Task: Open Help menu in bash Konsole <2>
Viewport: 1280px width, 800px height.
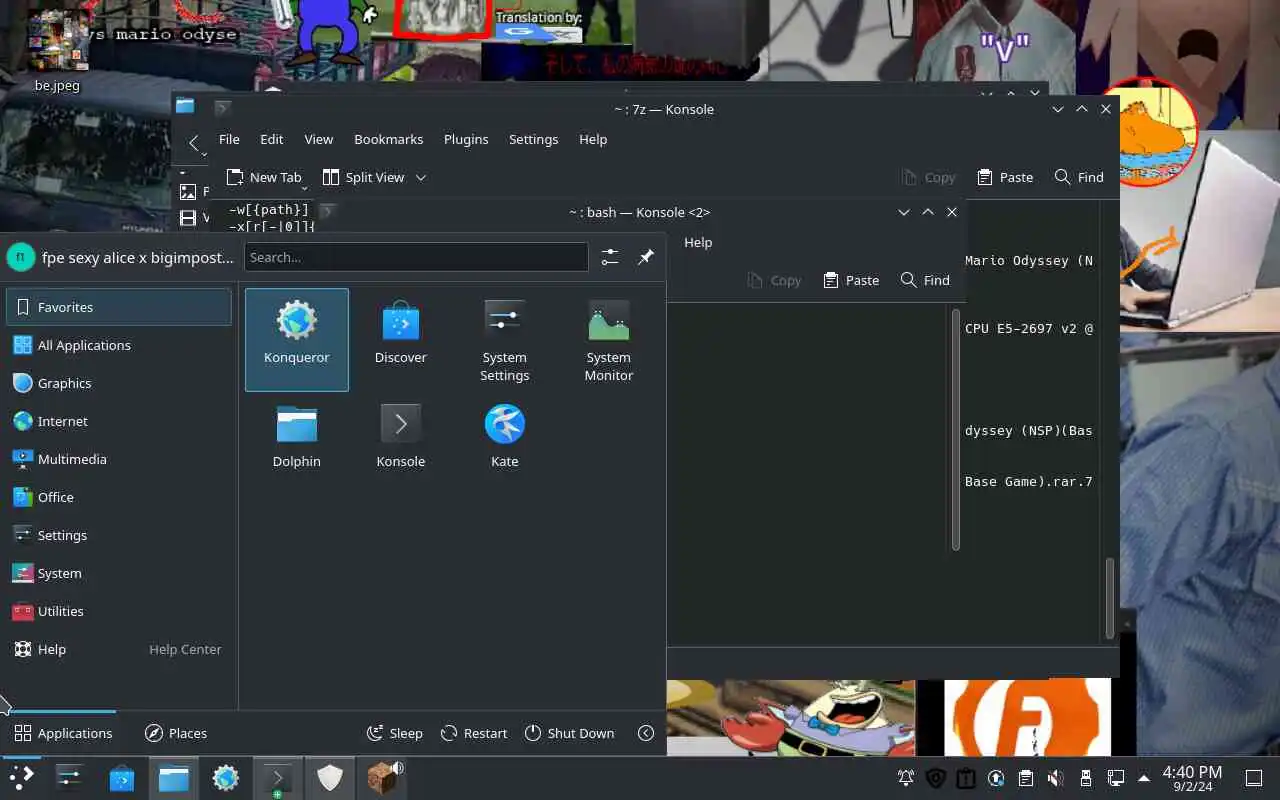Action: 698,242
